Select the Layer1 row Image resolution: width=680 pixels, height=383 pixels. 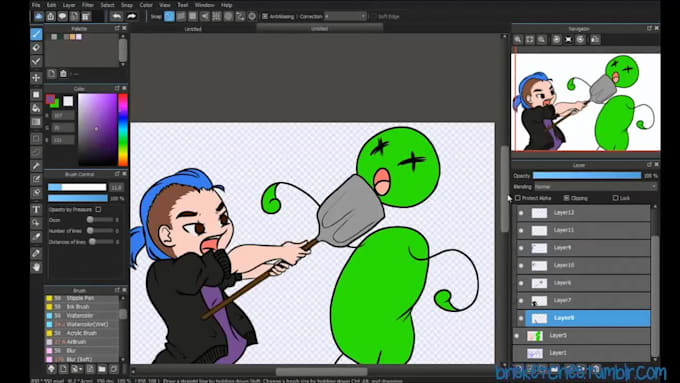click(582, 353)
